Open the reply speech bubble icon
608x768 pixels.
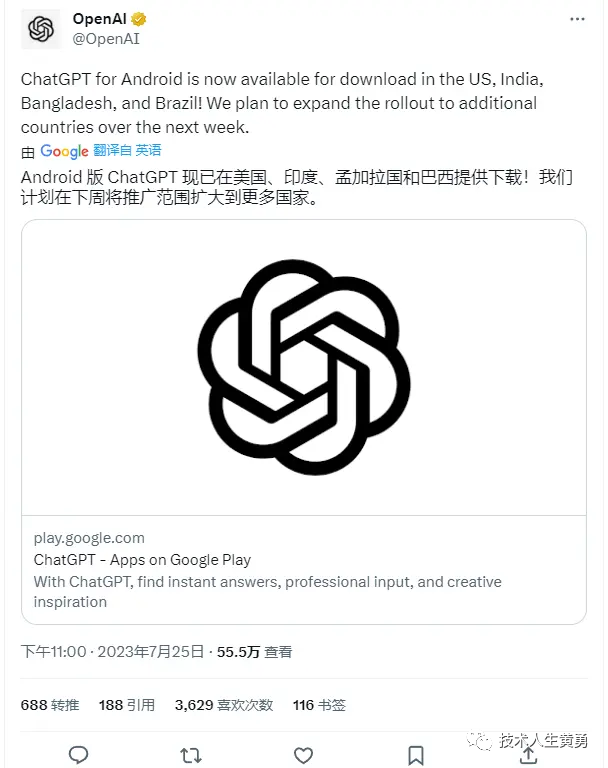(x=78, y=755)
